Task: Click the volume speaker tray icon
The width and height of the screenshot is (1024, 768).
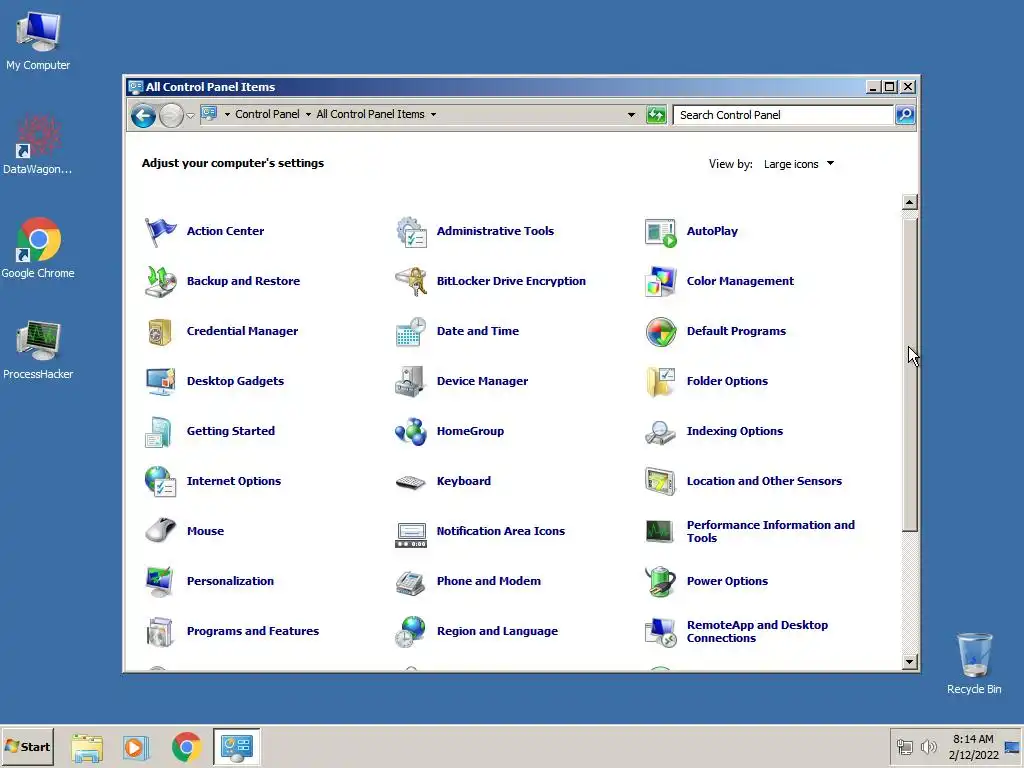Action: point(928,747)
